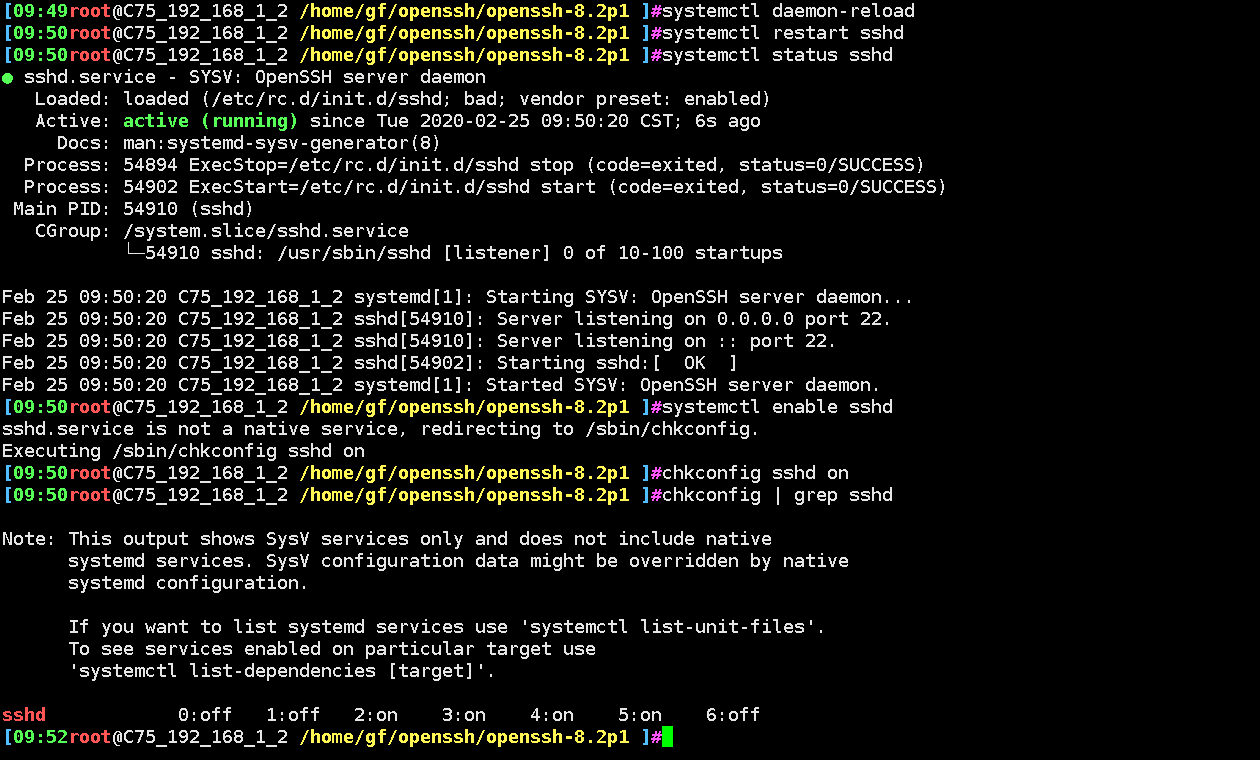Click the path in the 09:52 prompt line
The image size is (1260, 760).
(x=464, y=737)
